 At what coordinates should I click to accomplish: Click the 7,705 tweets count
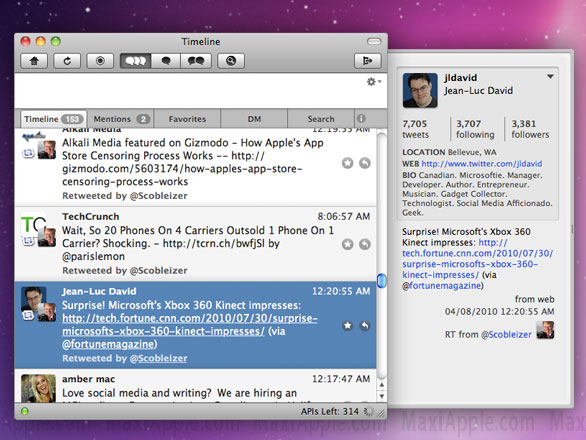click(x=415, y=129)
